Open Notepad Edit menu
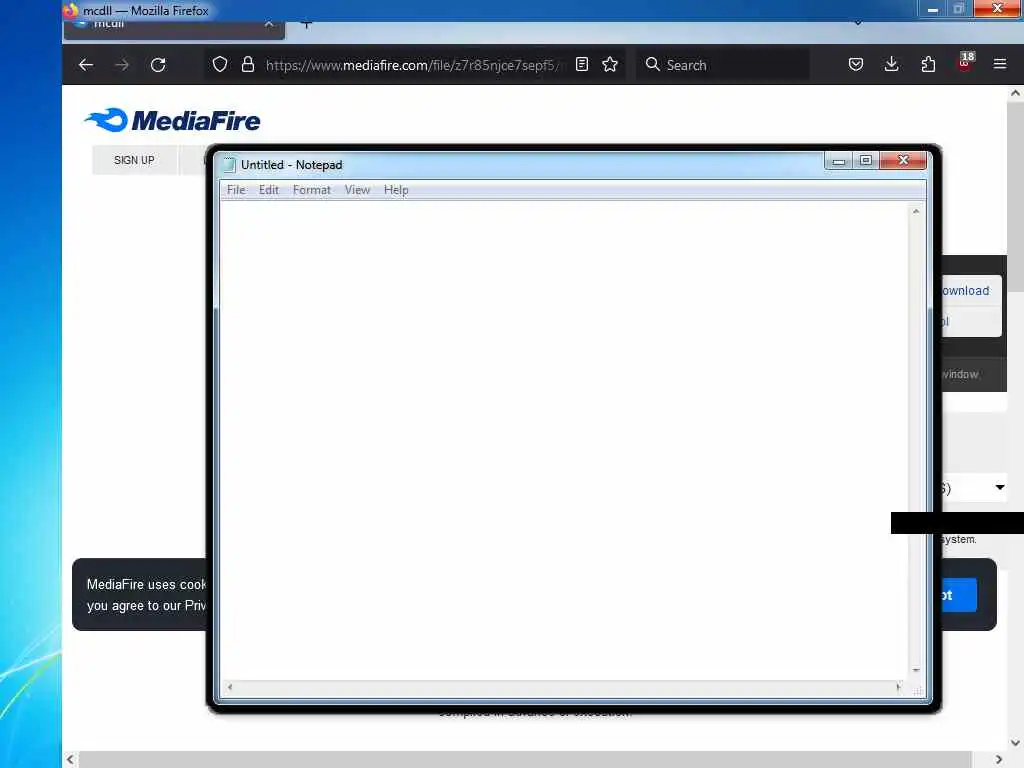Viewport: 1024px width, 768px height. (268, 190)
